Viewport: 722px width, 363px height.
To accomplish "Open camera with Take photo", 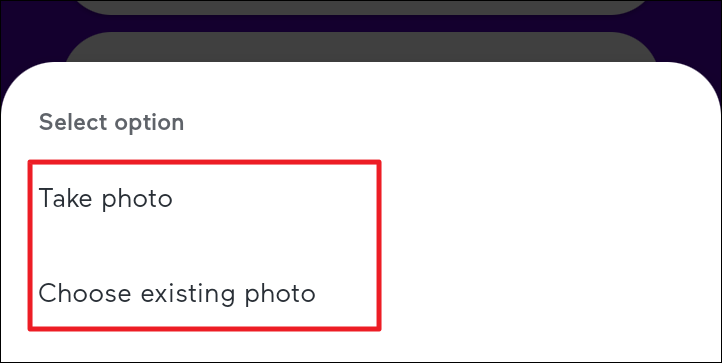I will 105,199.
